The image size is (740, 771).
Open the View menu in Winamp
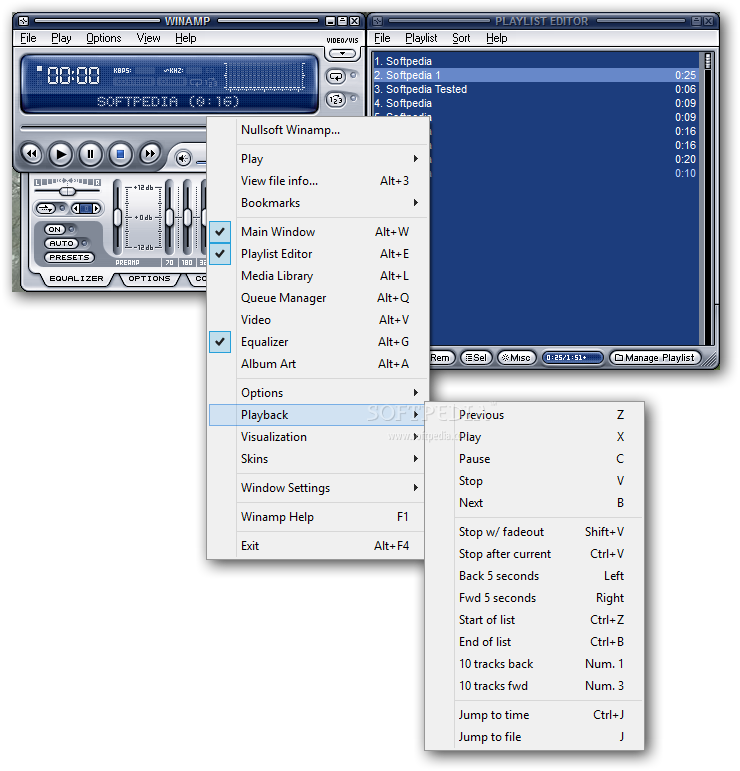tap(148, 38)
